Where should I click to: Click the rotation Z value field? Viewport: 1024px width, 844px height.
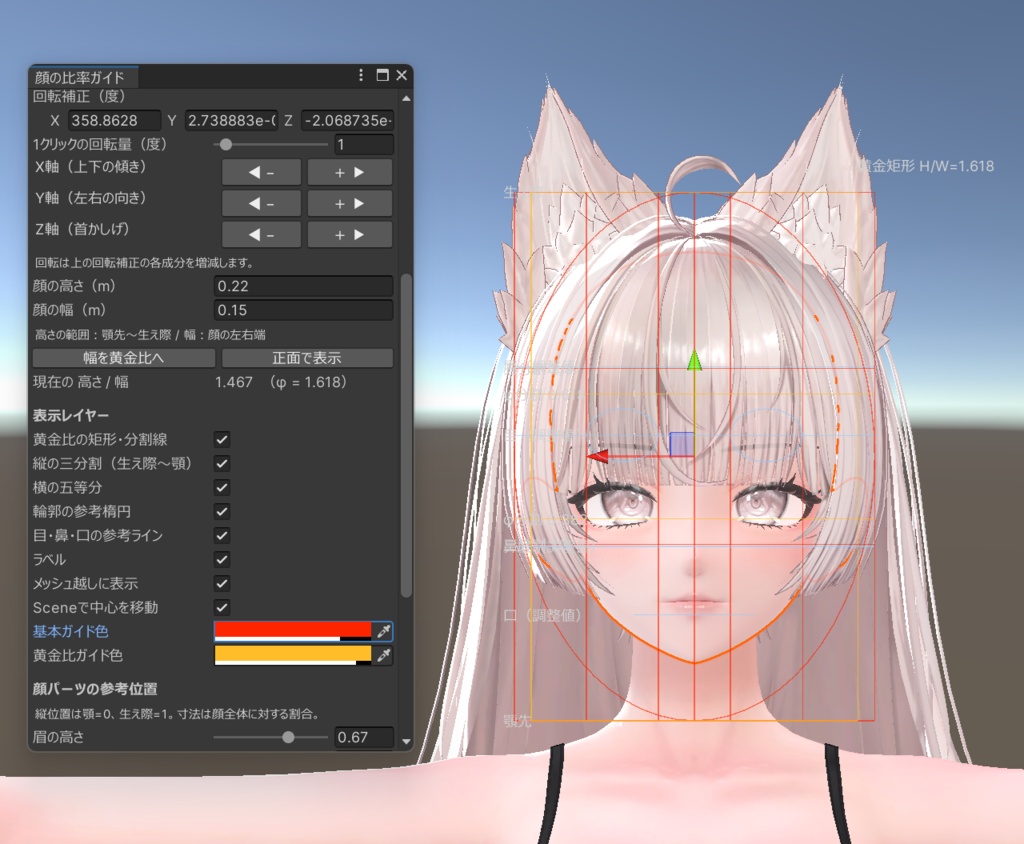pos(347,120)
